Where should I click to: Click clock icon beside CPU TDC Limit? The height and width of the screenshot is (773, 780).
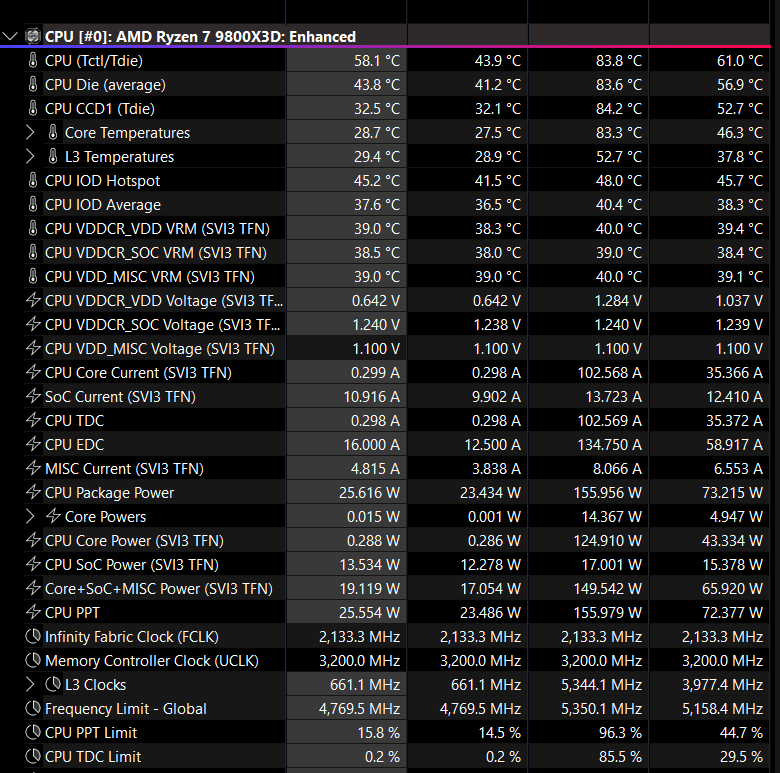[x=33, y=756]
